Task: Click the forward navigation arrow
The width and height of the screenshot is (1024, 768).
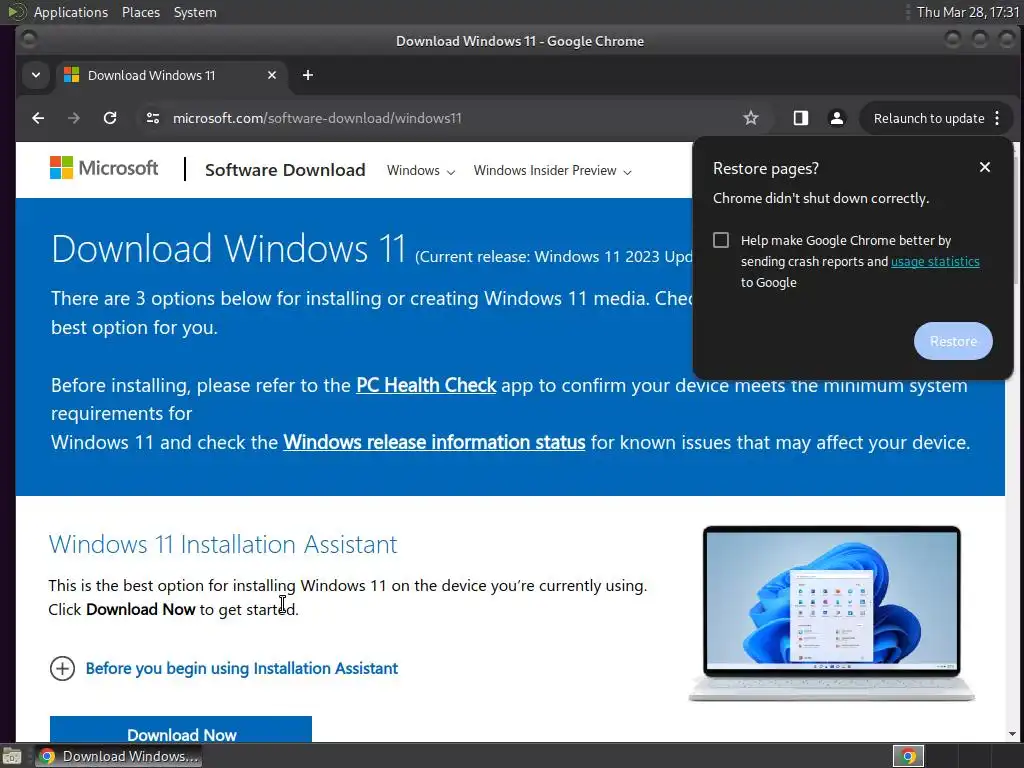Action: point(74,118)
